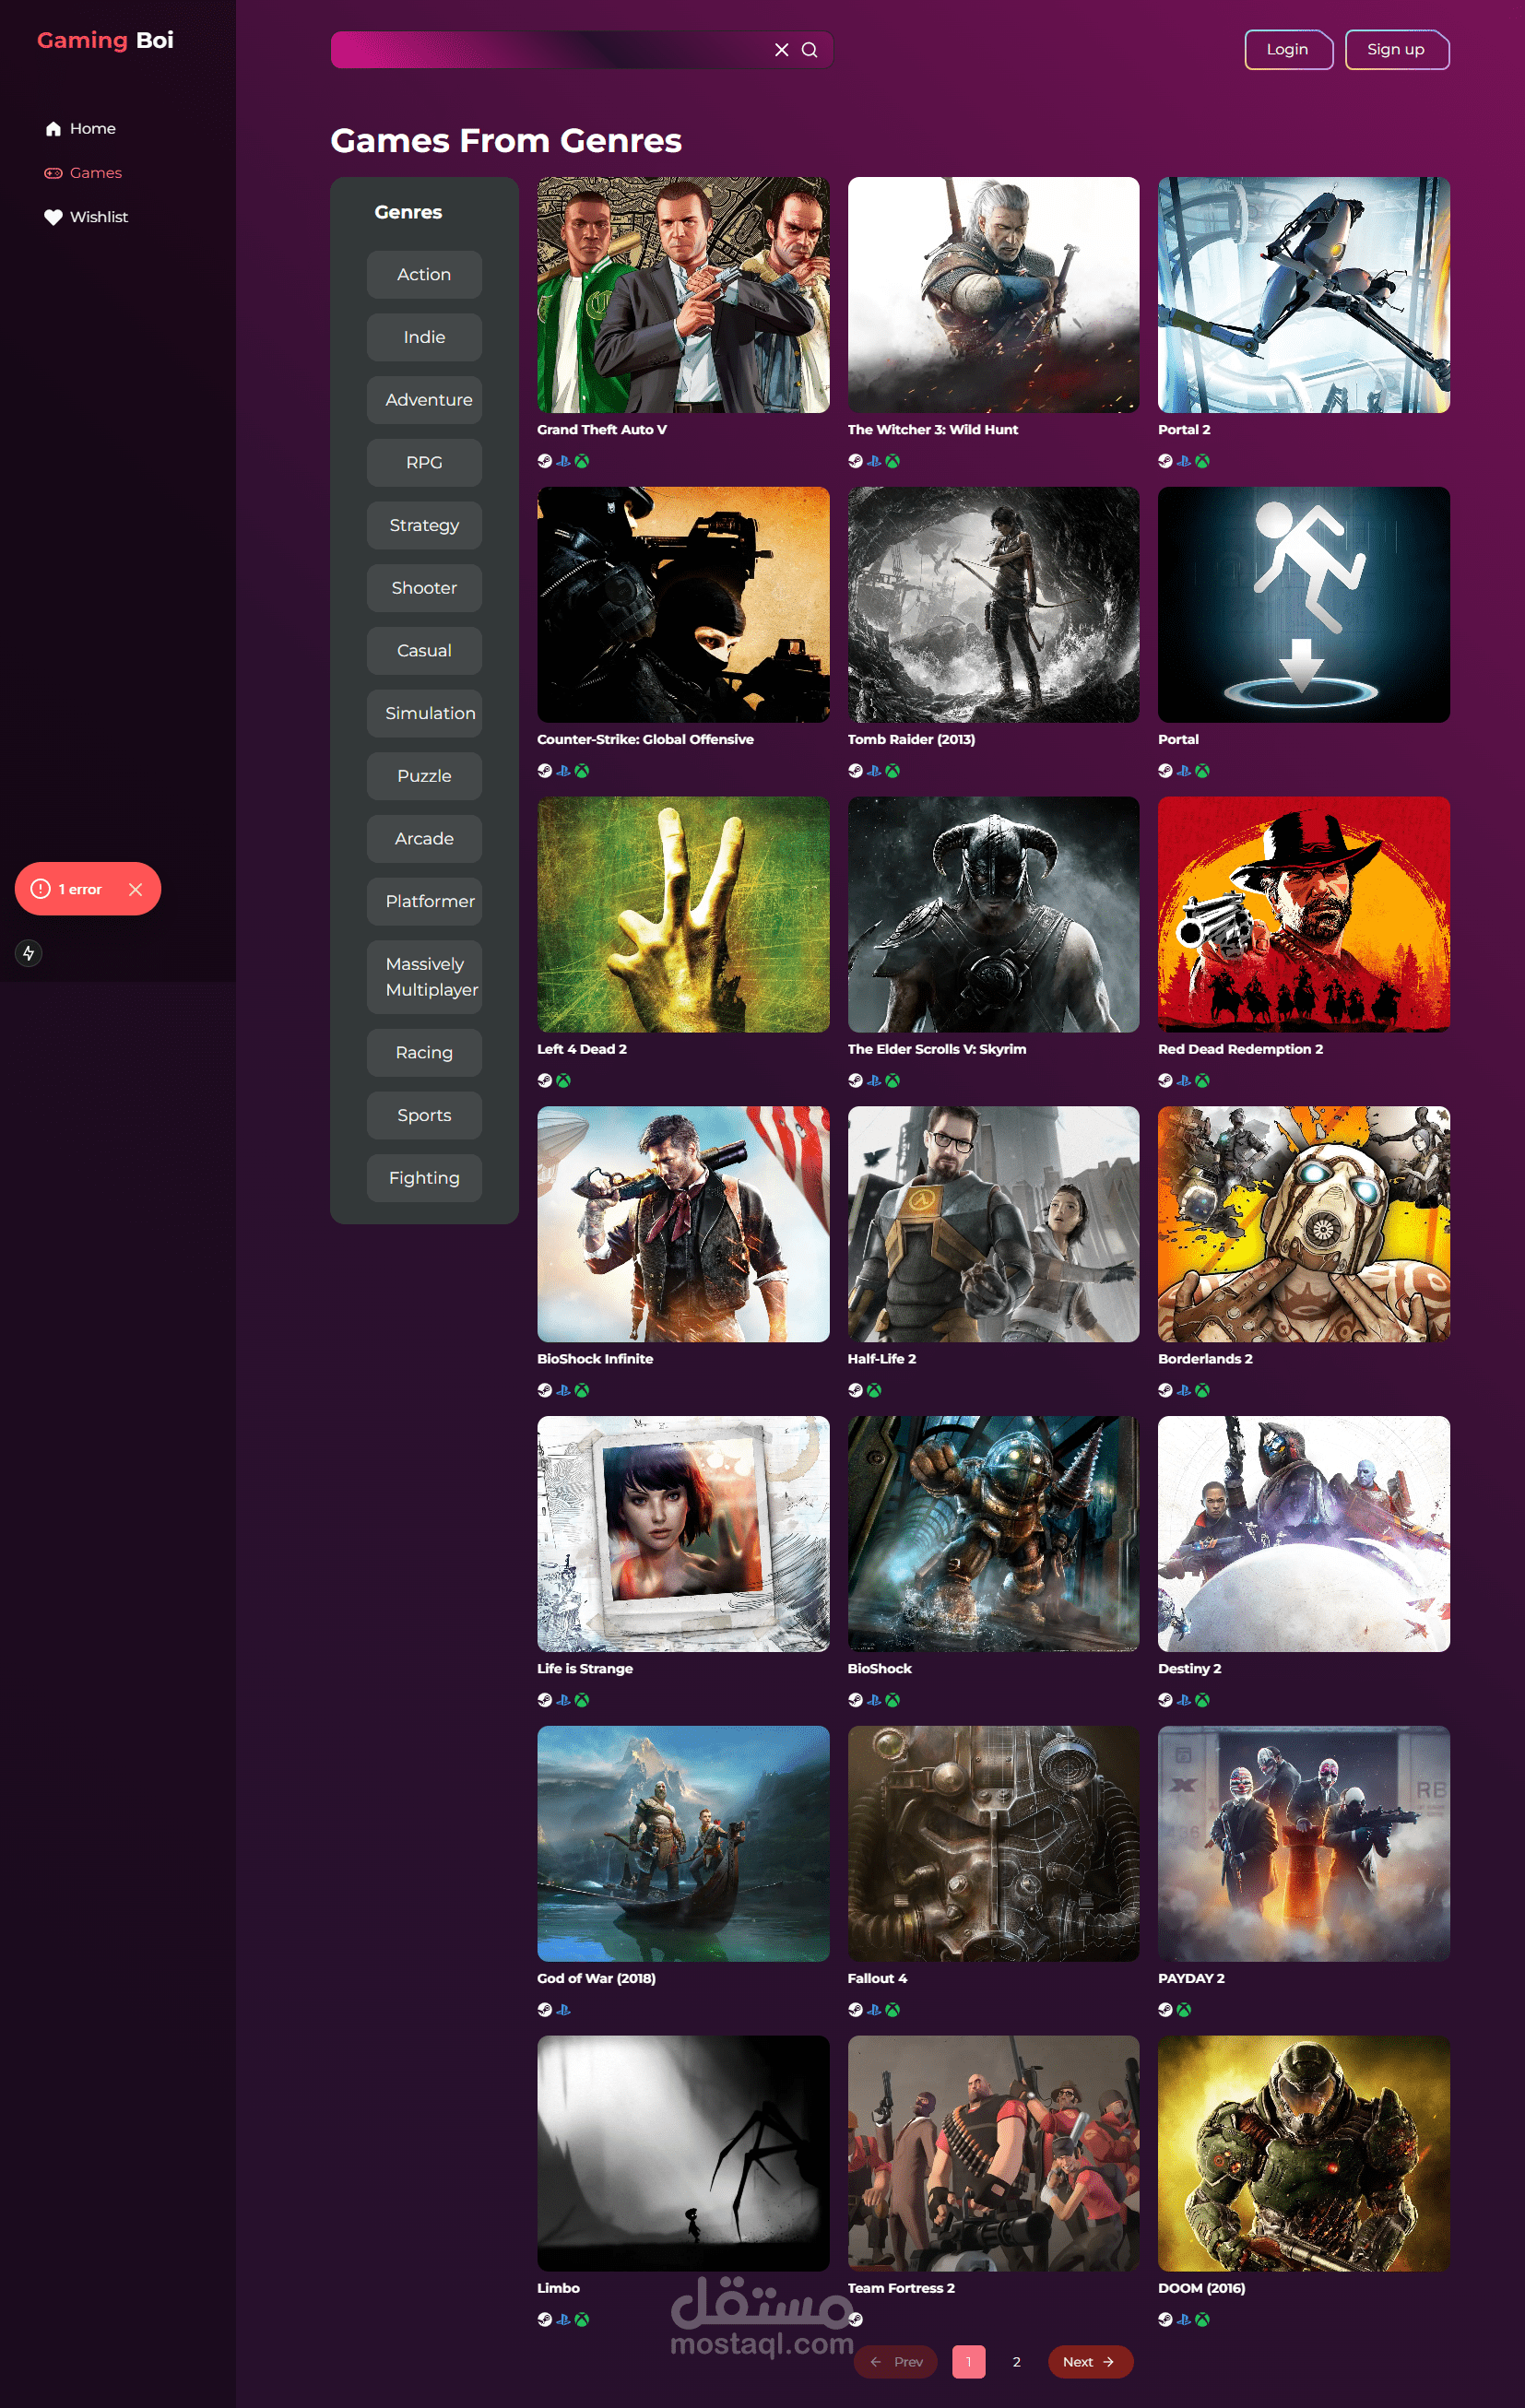Click Steam icon under Destiny 2
The height and width of the screenshot is (2408, 1525).
coord(1166,1700)
